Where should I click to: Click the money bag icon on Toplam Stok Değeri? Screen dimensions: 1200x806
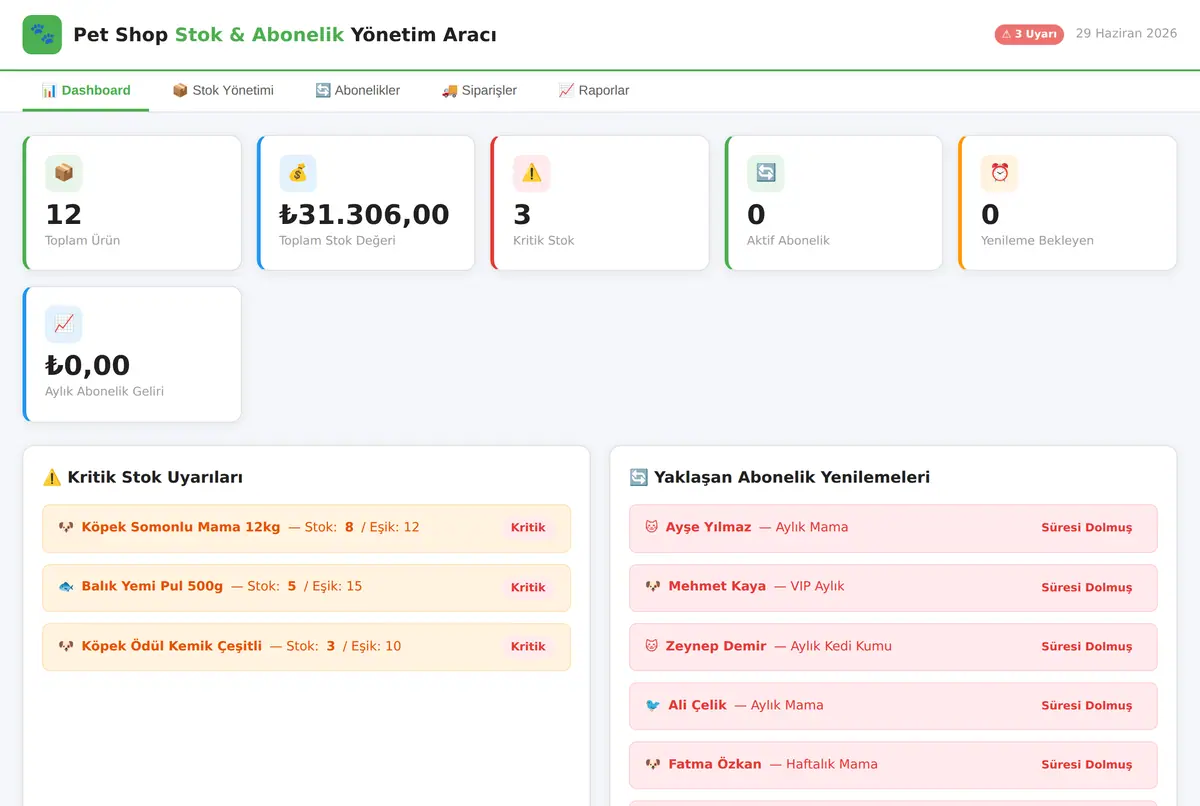pos(298,173)
